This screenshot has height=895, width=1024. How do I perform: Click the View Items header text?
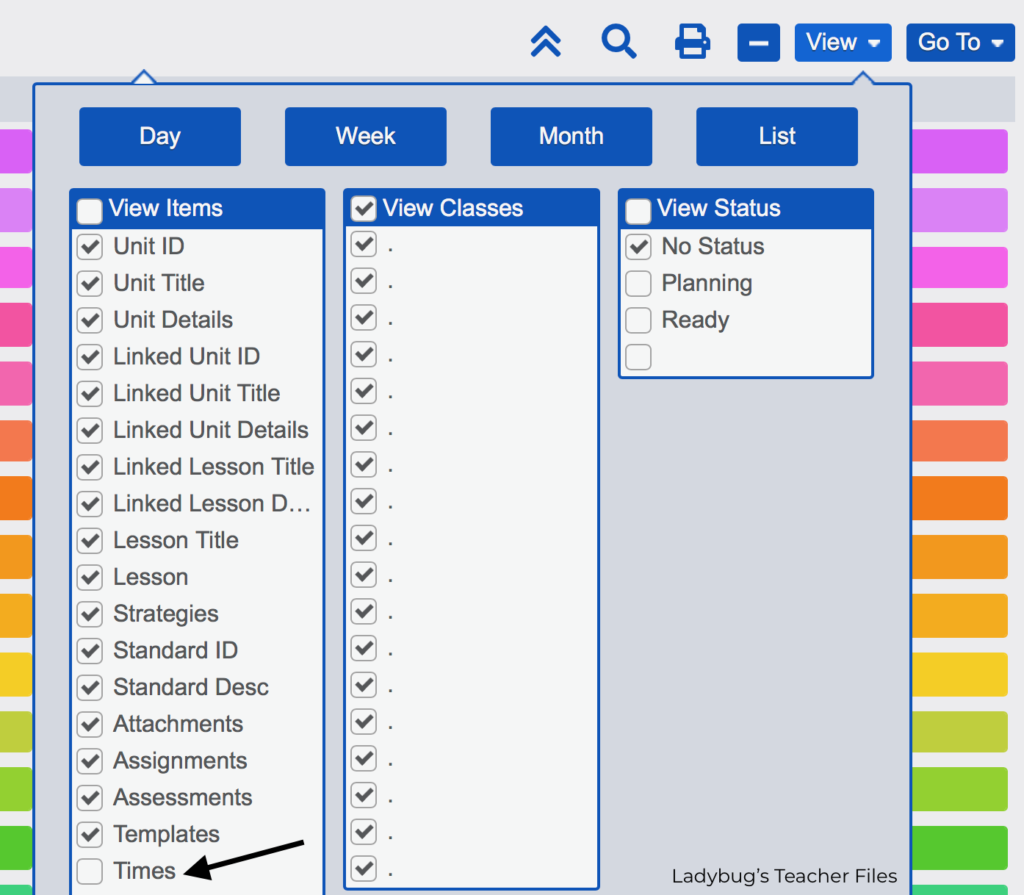coord(166,208)
